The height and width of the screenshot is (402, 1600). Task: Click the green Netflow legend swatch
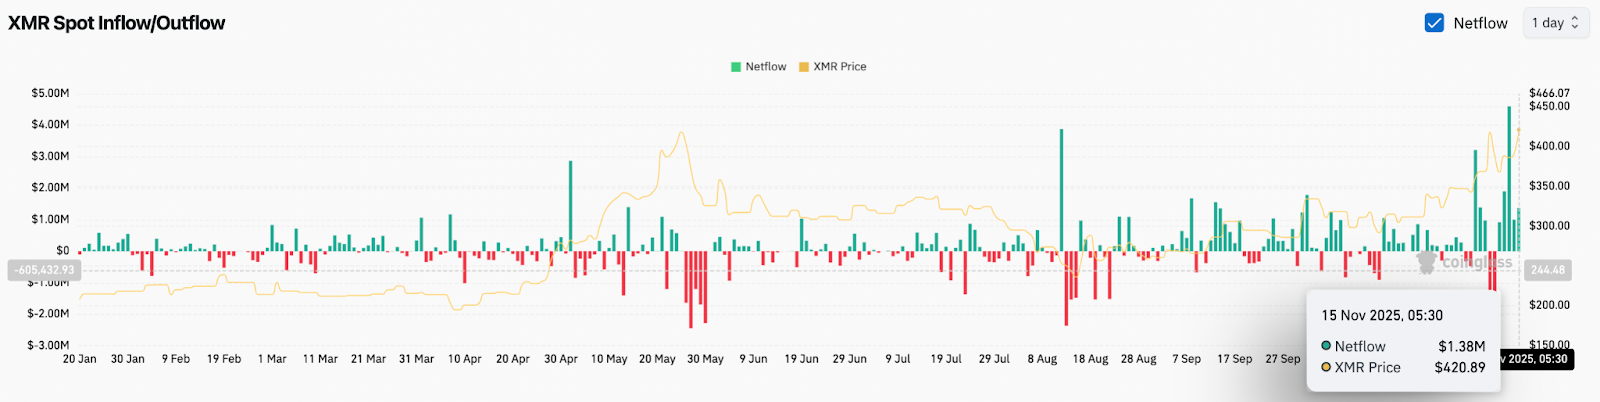pos(736,67)
